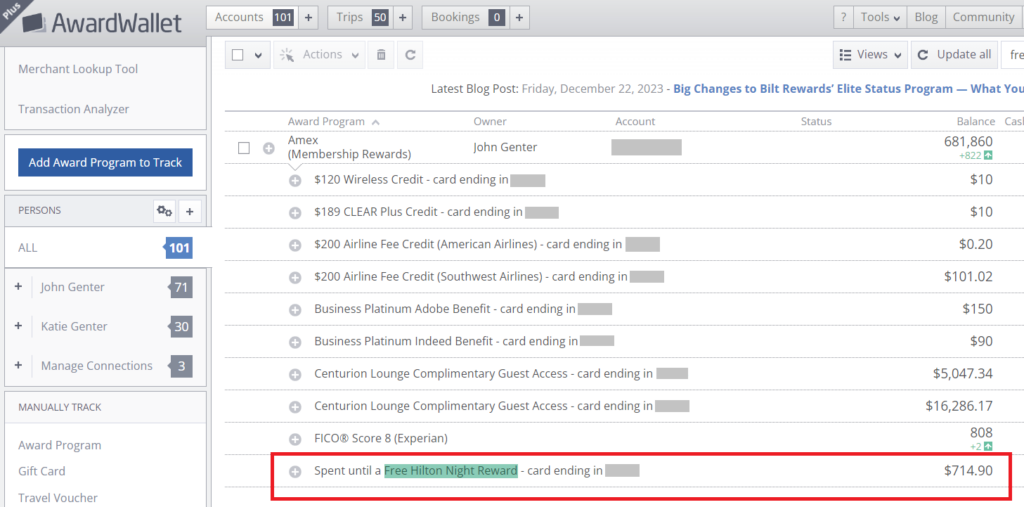Expand the FICO Score 8 (Experian) row

[x=295, y=439]
